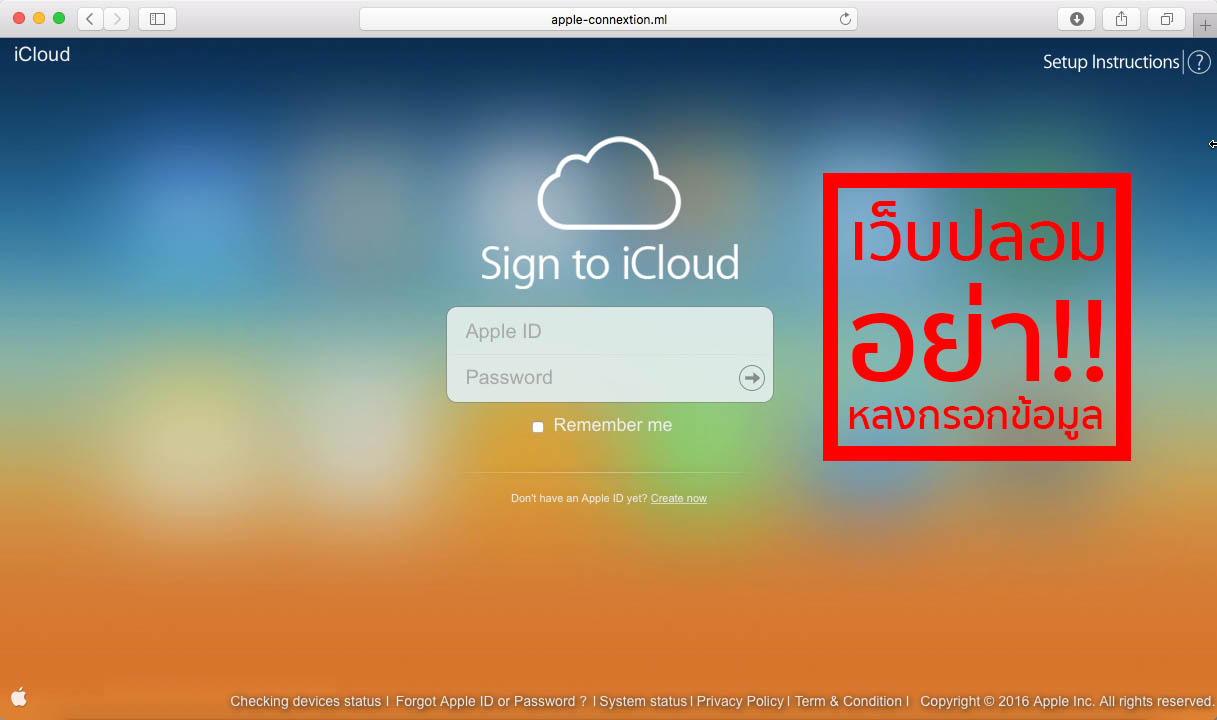
Task: Click the Apple logo at bottom left
Action: (19, 697)
